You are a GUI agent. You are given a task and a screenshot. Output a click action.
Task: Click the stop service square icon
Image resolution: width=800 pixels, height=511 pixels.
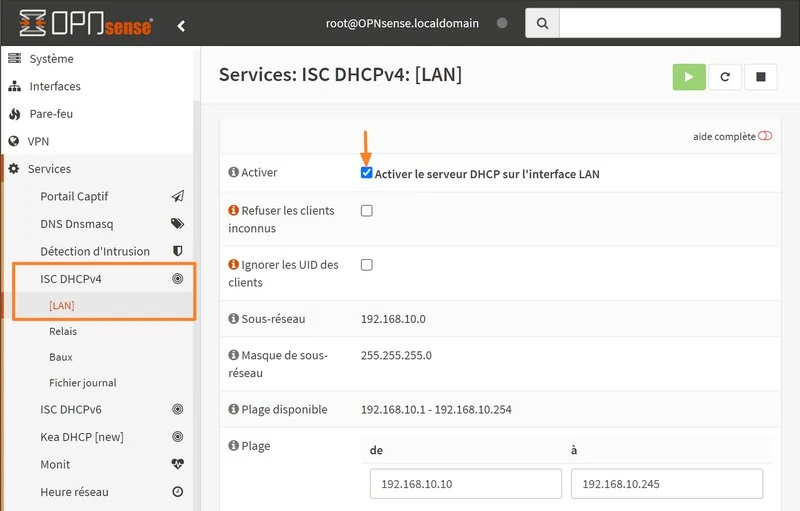(x=761, y=77)
